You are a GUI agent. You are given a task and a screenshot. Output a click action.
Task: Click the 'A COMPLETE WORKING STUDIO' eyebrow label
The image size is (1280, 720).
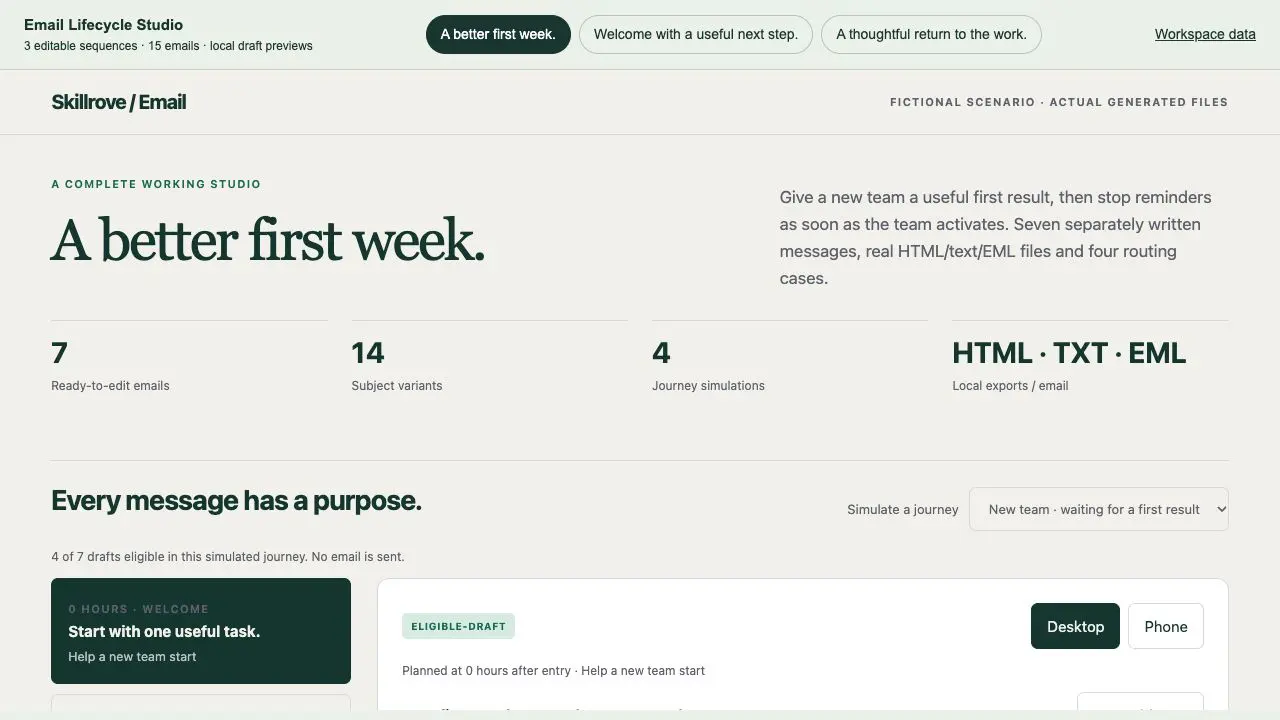(156, 184)
